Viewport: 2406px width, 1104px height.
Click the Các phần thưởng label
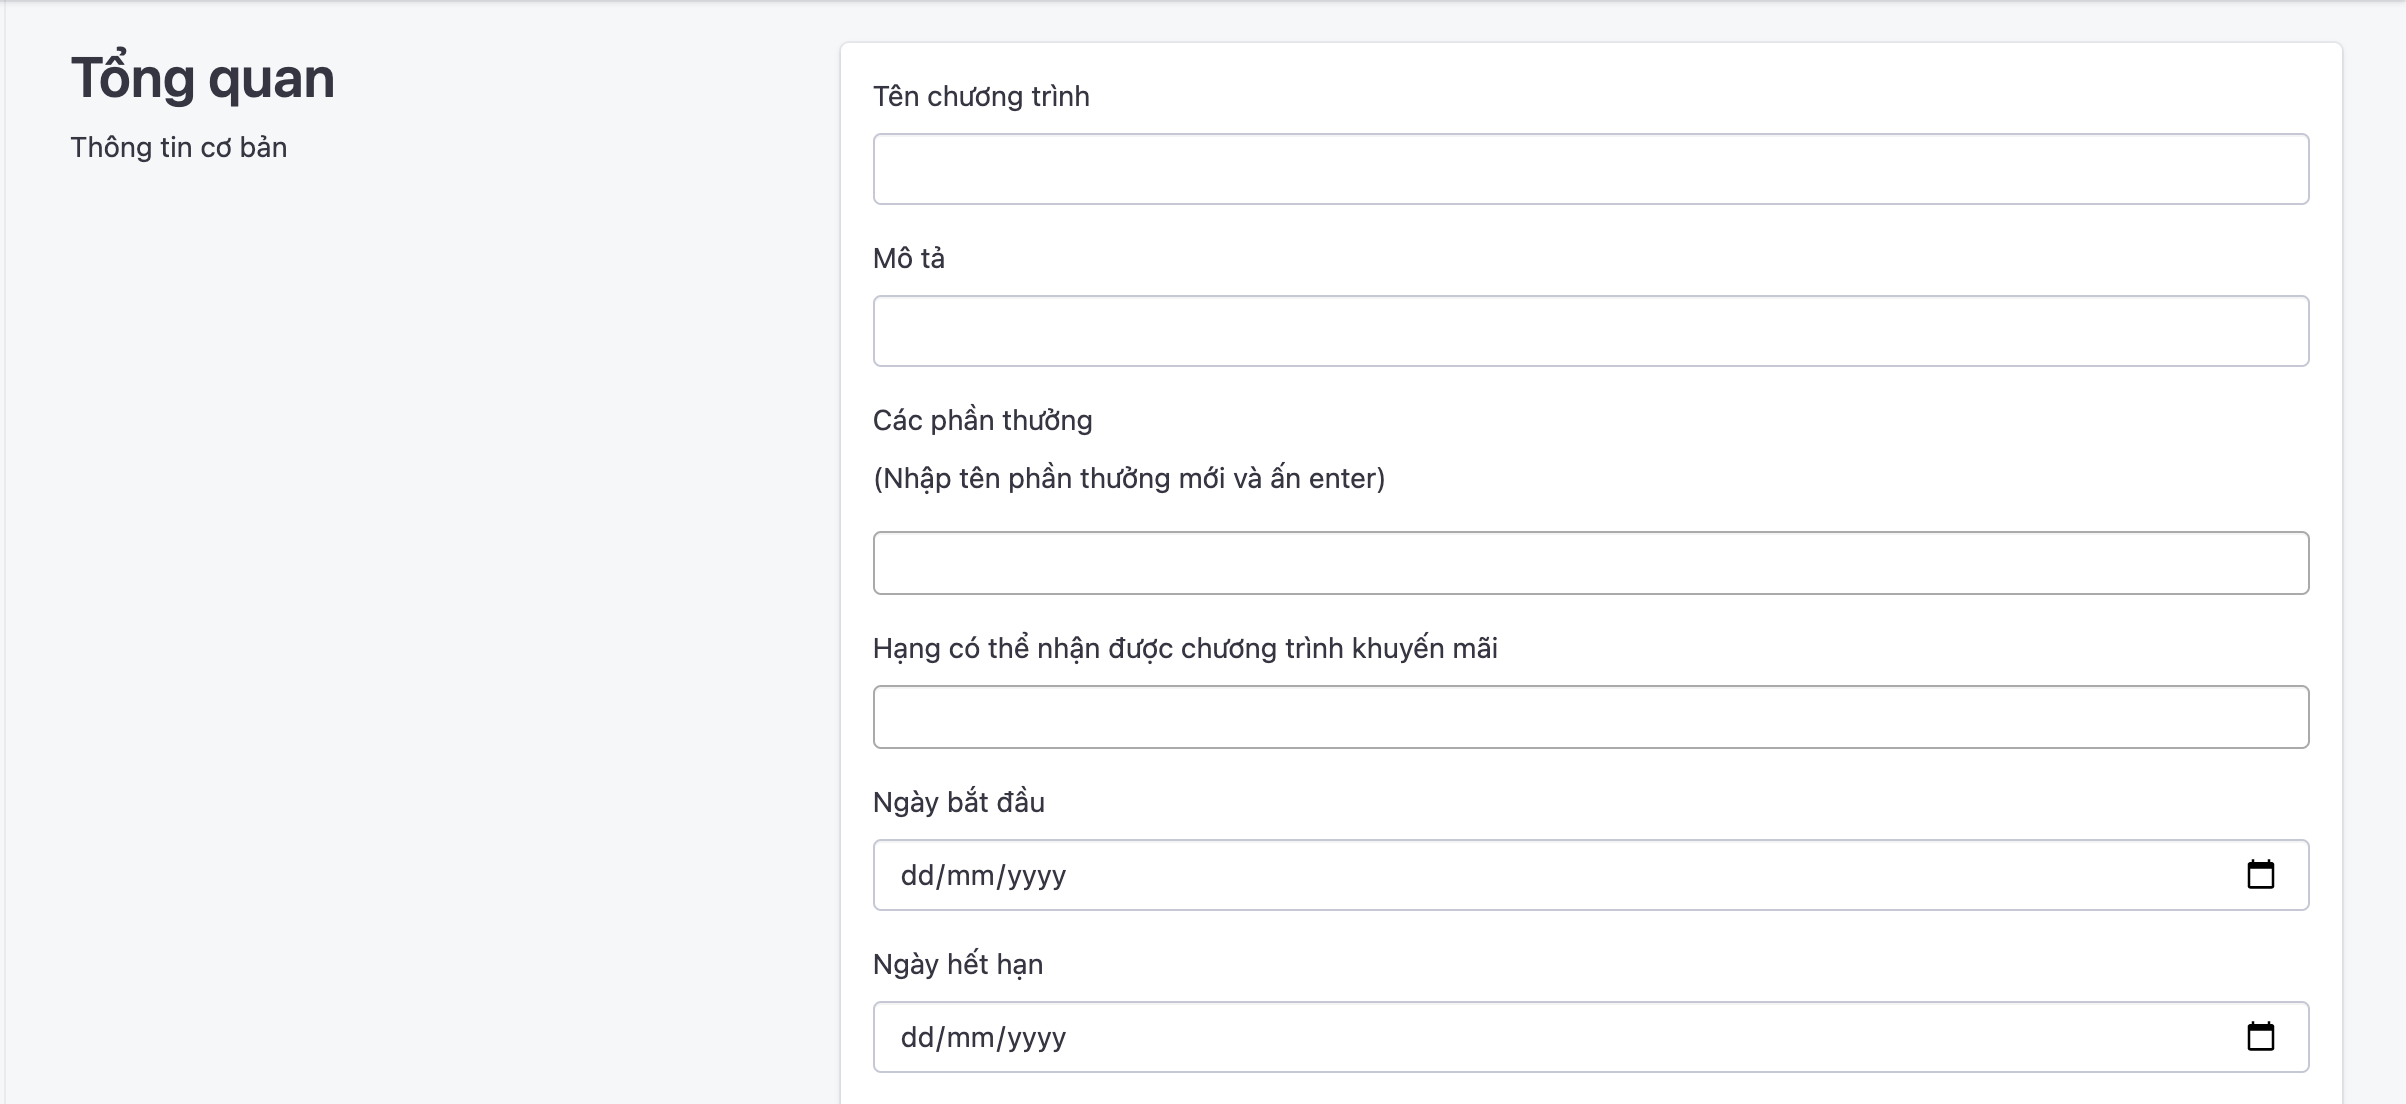pyautogui.click(x=982, y=420)
